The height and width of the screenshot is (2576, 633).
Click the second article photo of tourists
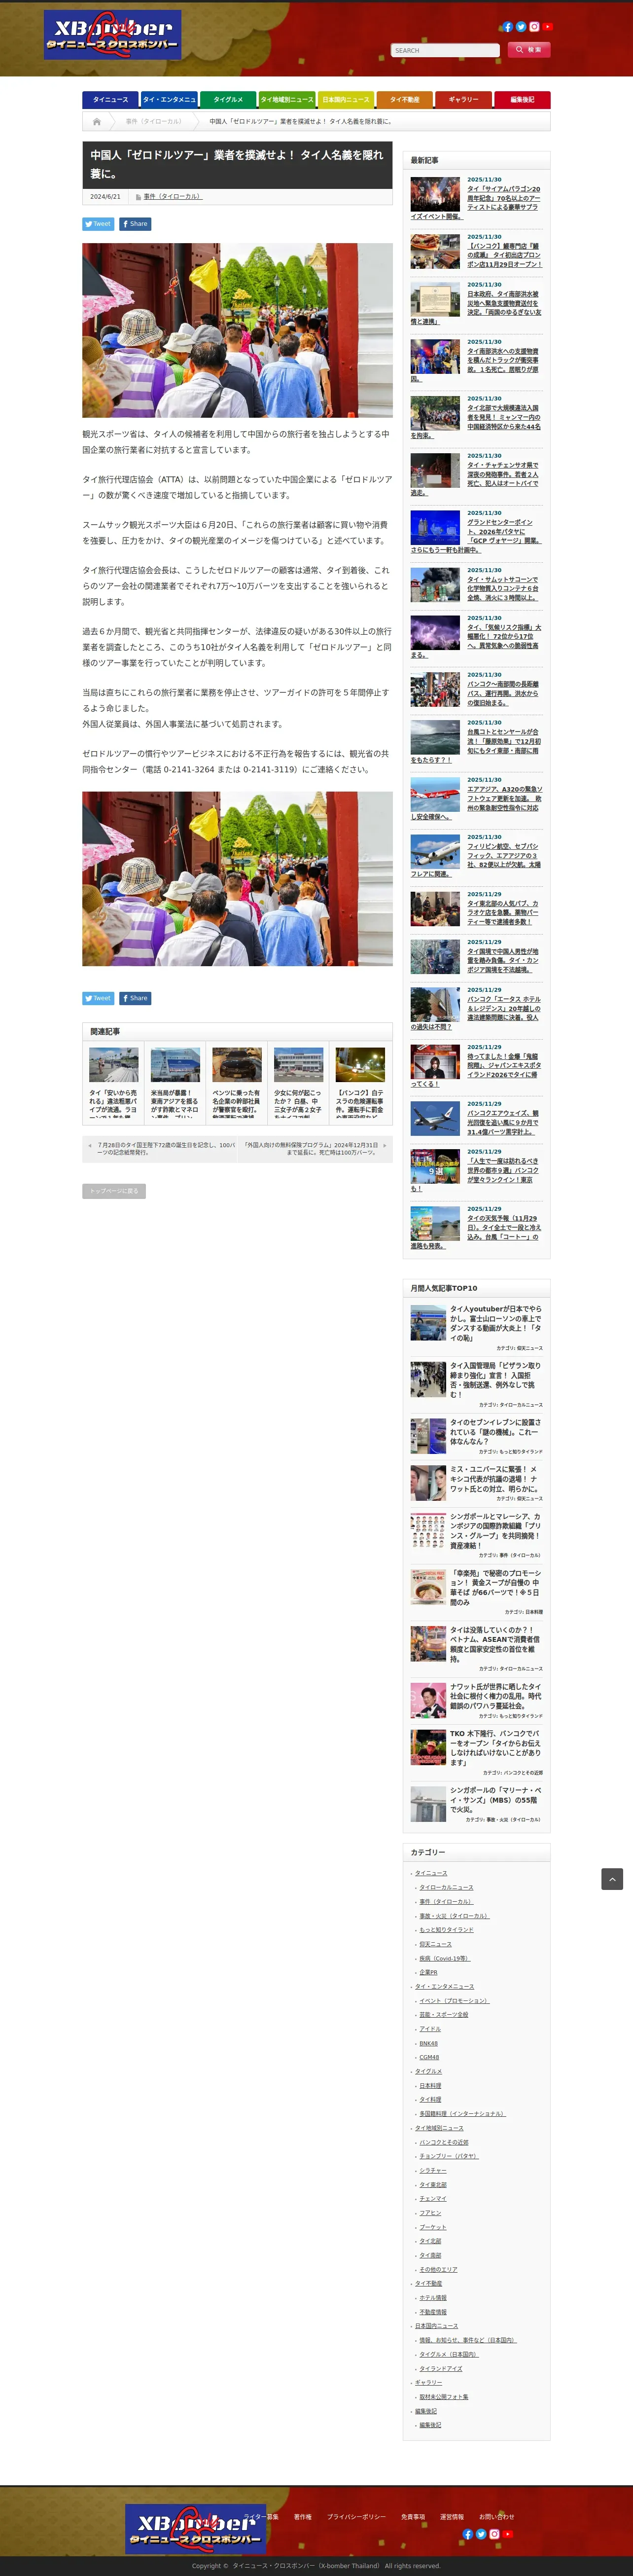[x=237, y=878]
